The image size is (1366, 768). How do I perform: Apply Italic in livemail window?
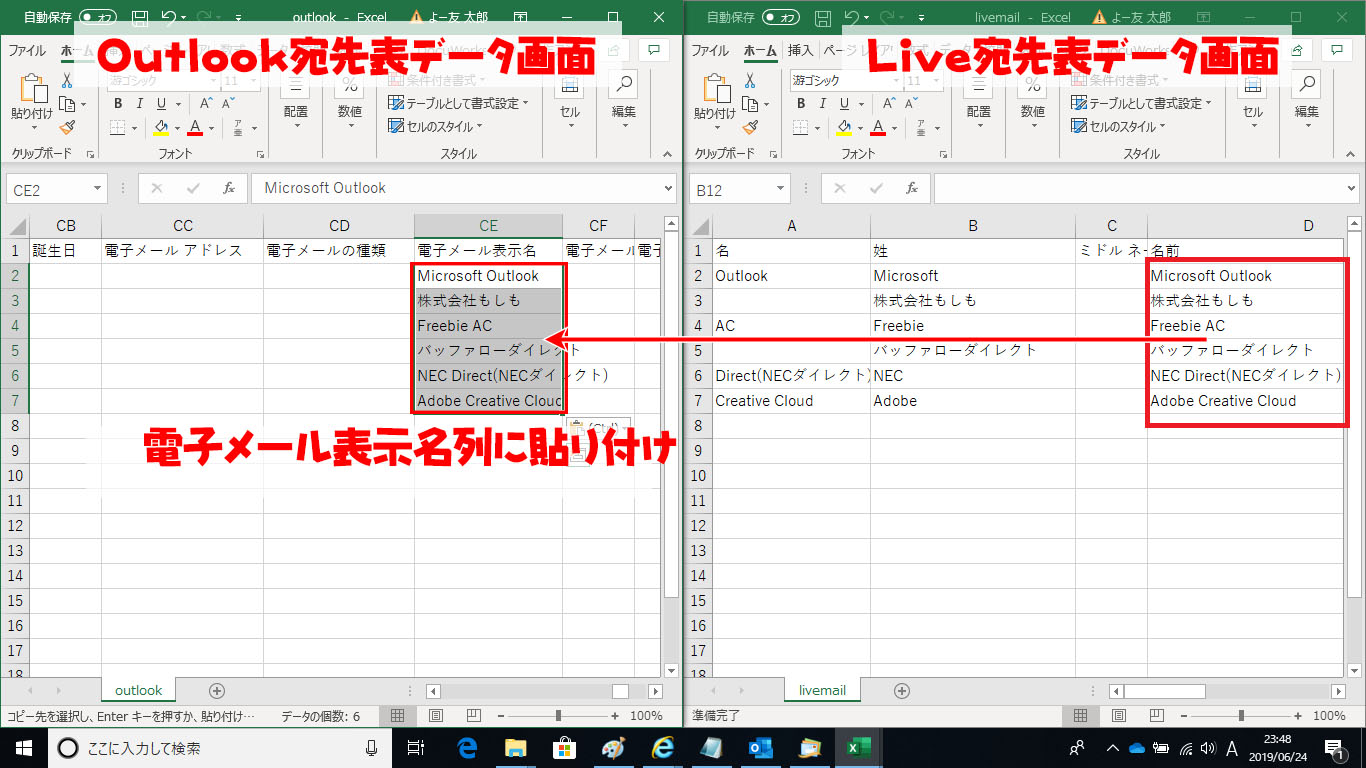[x=823, y=103]
